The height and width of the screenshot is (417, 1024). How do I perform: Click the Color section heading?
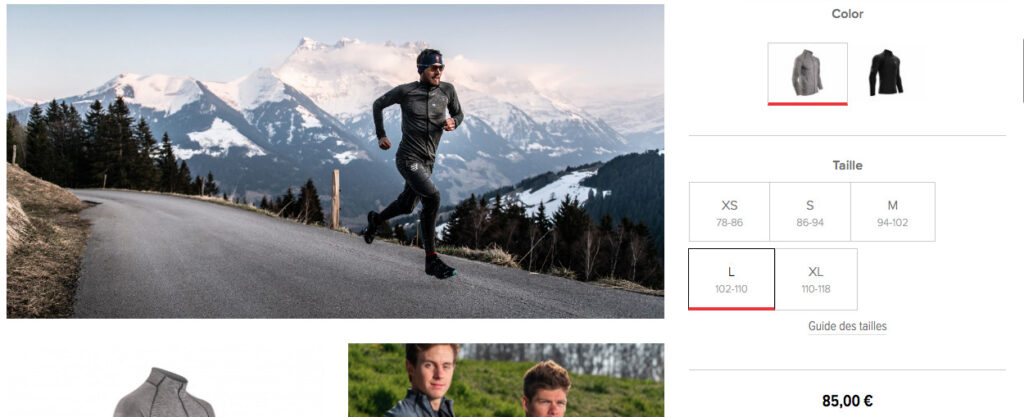(847, 14)
